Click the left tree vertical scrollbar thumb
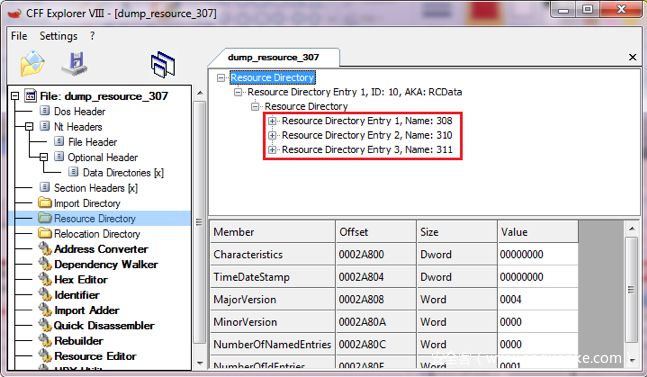647x377 pixels. pyautogui.click(x=200, y=223)
